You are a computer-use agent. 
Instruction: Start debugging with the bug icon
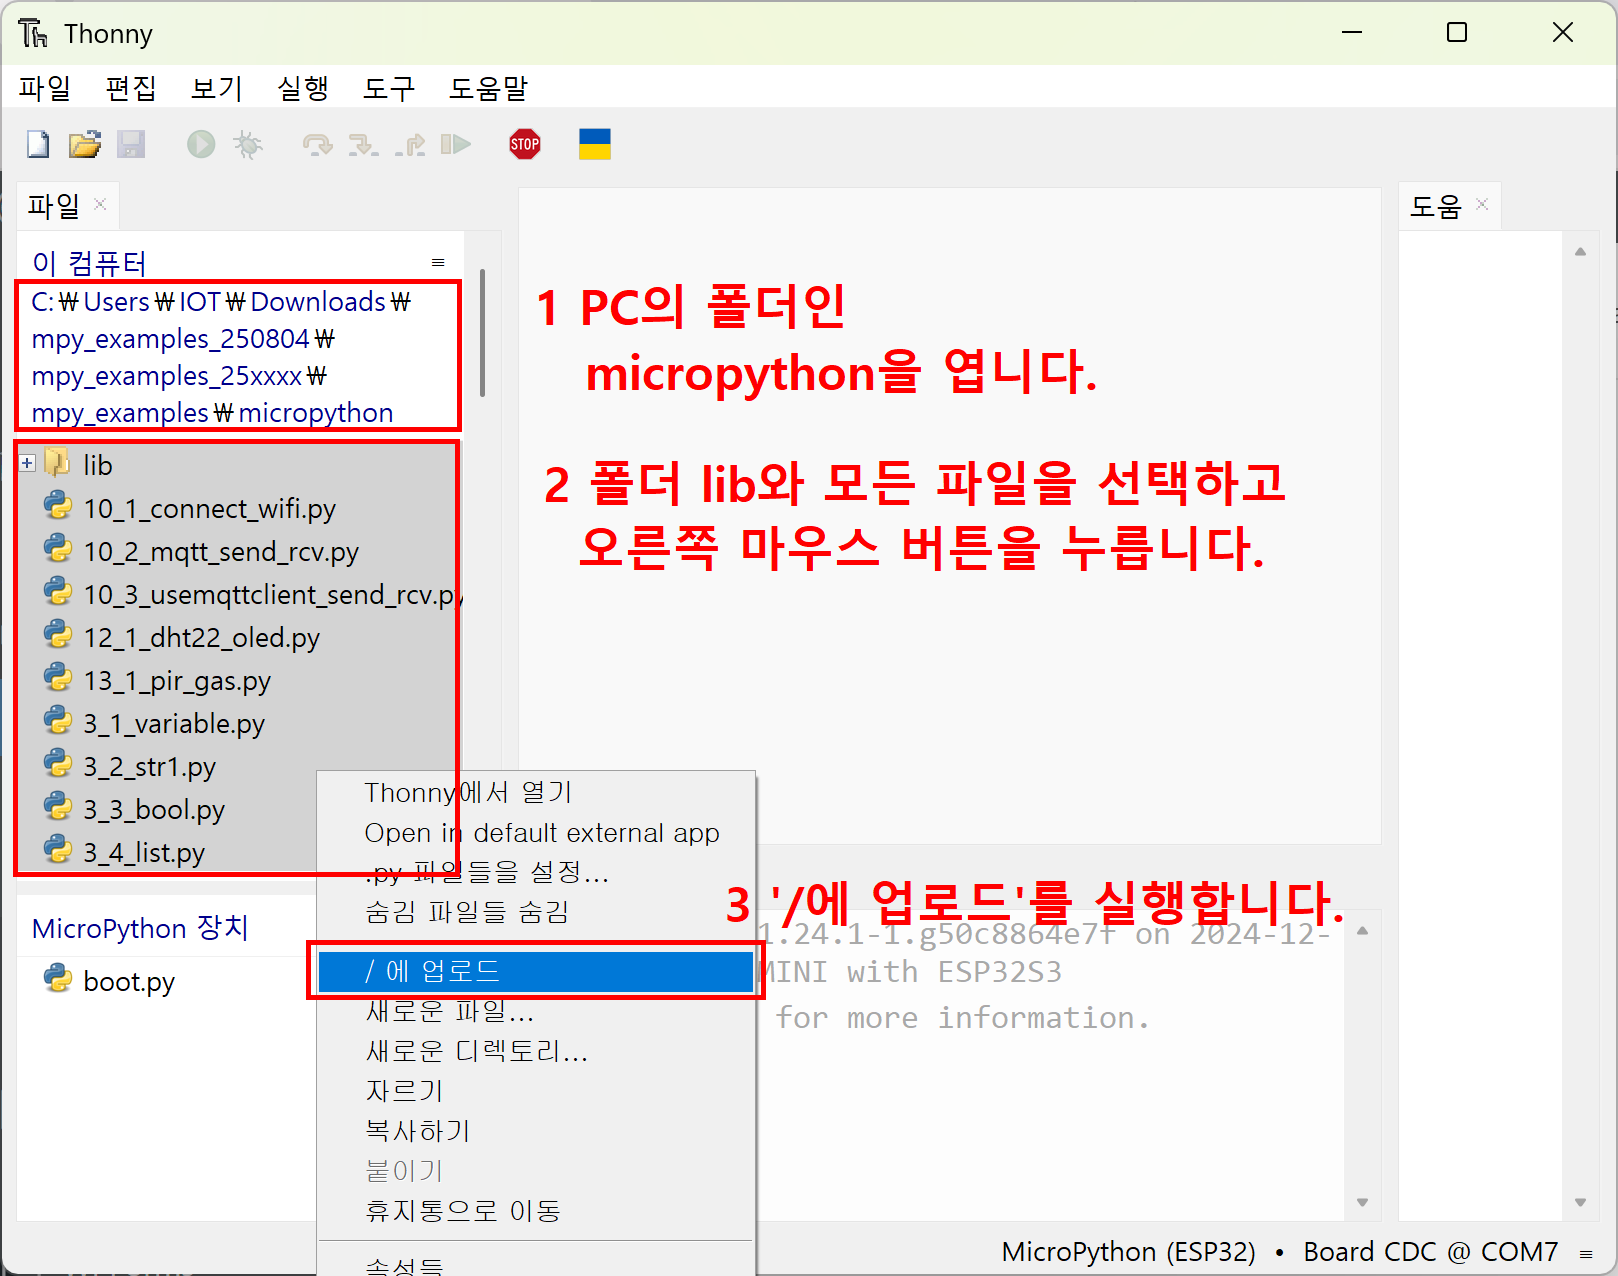coord(248,145)
